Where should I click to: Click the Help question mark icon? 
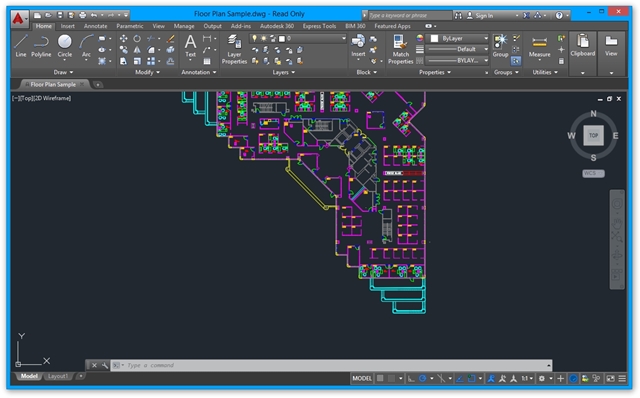coord(559,15)
